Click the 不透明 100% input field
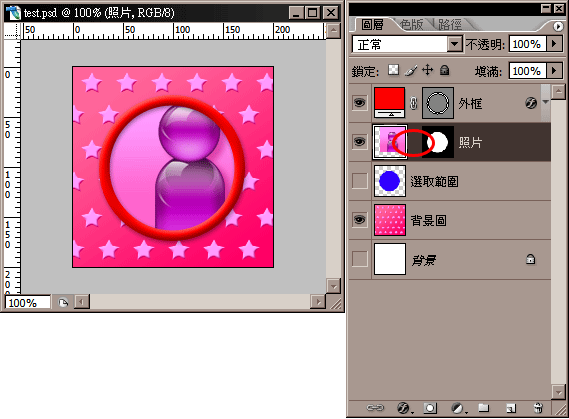 pyautogui.click(x=527, y=44)
